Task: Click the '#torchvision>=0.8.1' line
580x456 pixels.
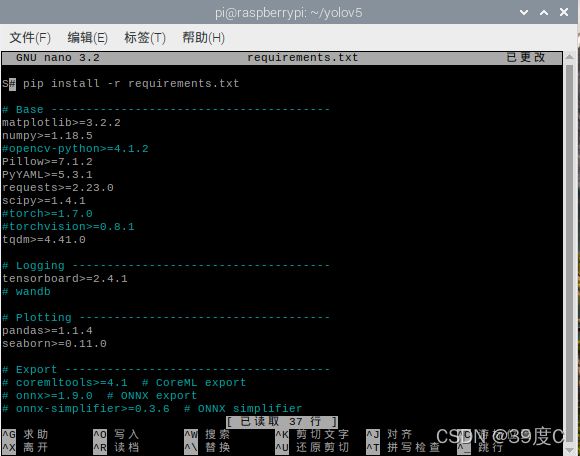Action: [68, 227]
